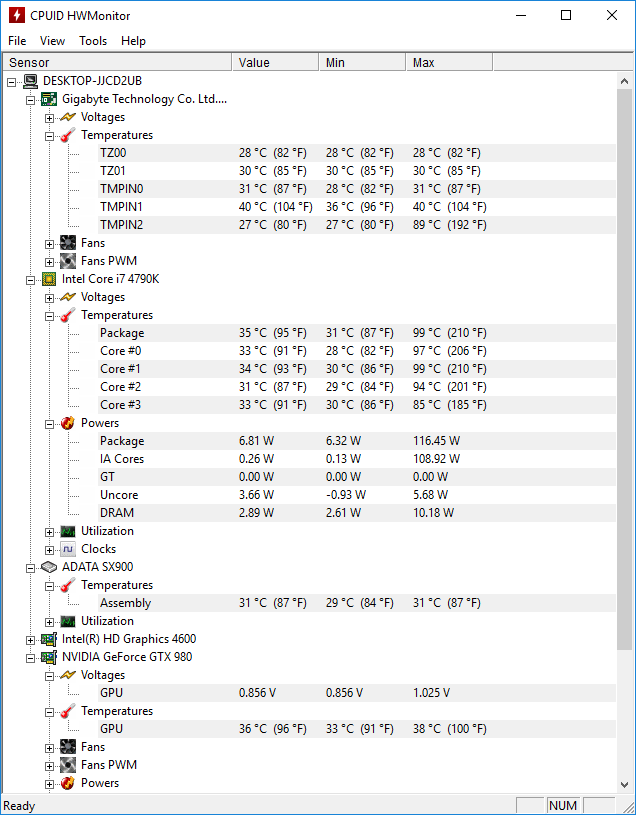Image resolution: width=636 pixels, height=815 pixels.
Task: Select the Gigabyte motherboard icon
Action: tap(49, 99)
